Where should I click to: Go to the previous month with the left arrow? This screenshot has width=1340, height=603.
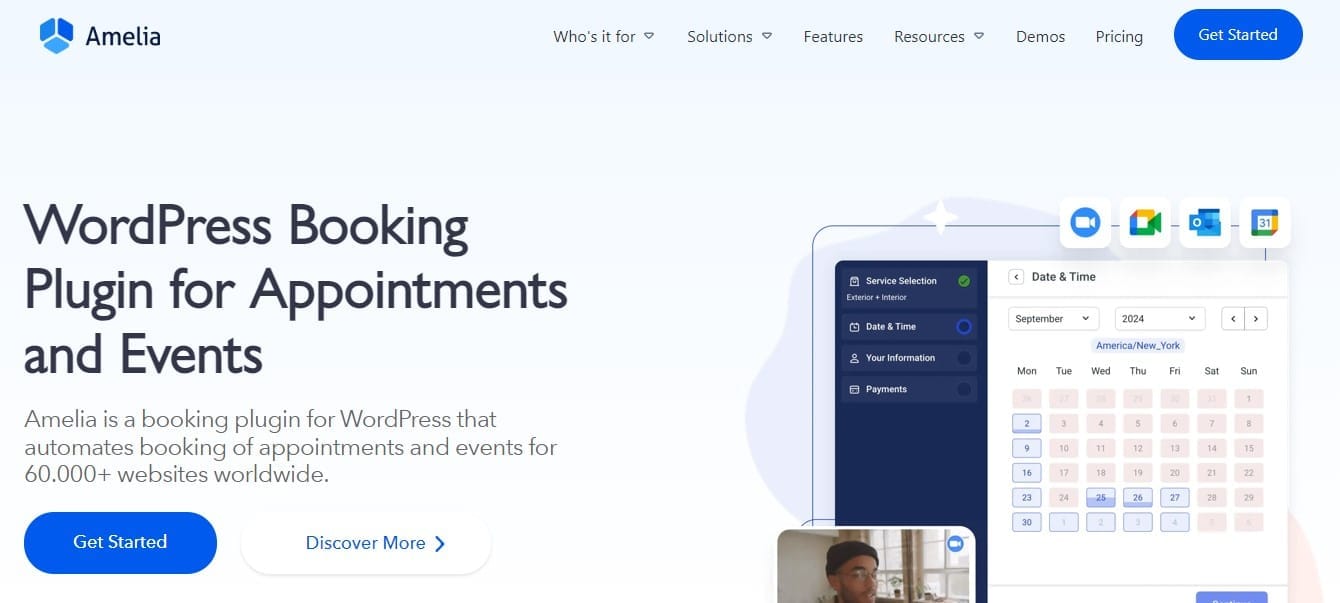[1234, 319]
